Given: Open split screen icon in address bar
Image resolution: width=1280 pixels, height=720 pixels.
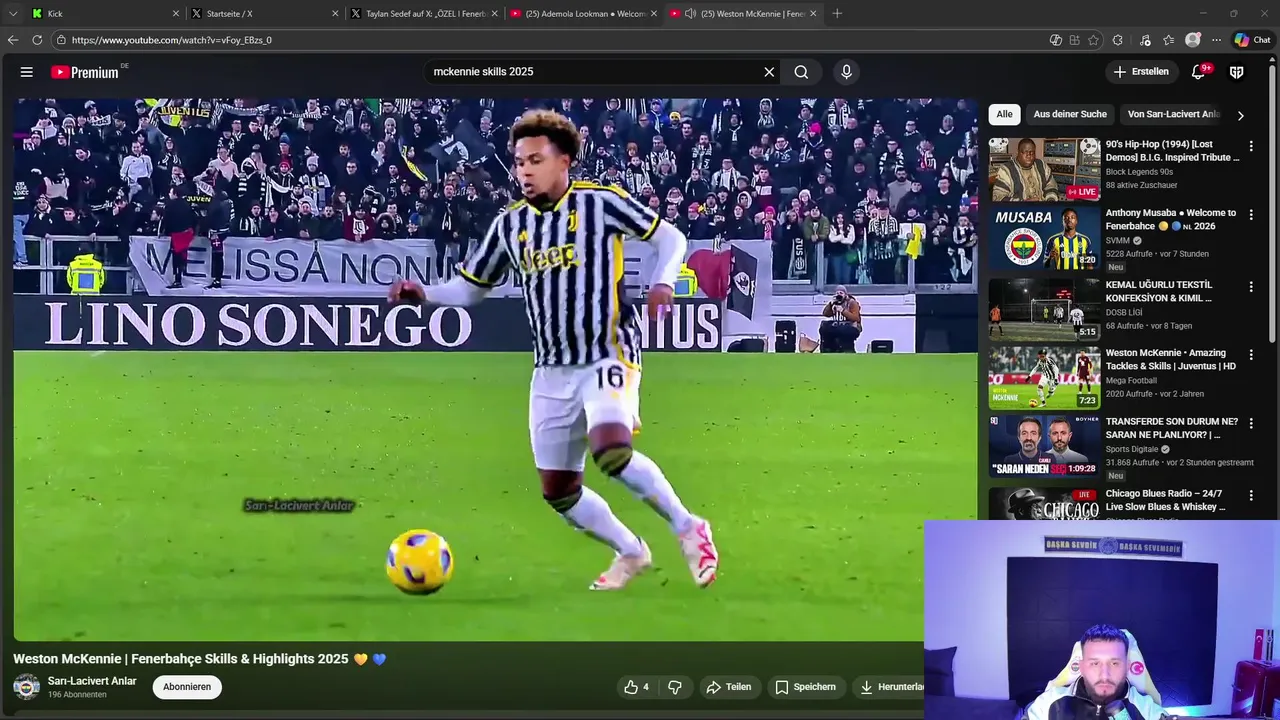Looking at the screenshot, I should click(x=1074, y=40).
